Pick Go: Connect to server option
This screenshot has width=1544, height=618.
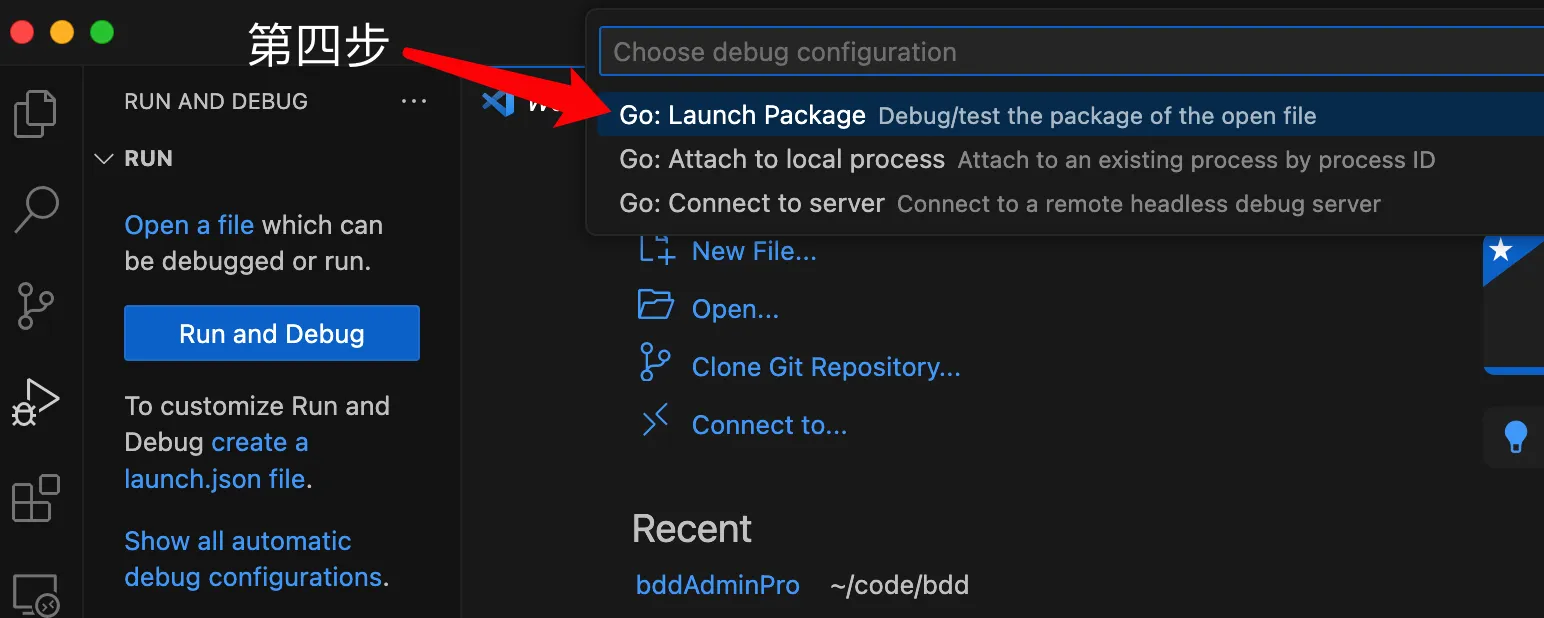click(752, 204)
